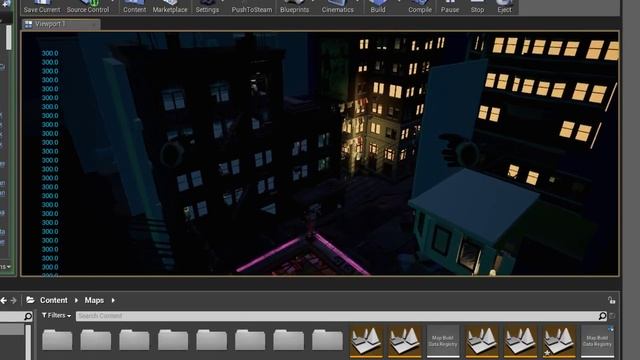The height and width of the screenshot is (360, 640).
Task: Expand the arrow right after the Maps breadcrumb
Action: pos(113,300)
